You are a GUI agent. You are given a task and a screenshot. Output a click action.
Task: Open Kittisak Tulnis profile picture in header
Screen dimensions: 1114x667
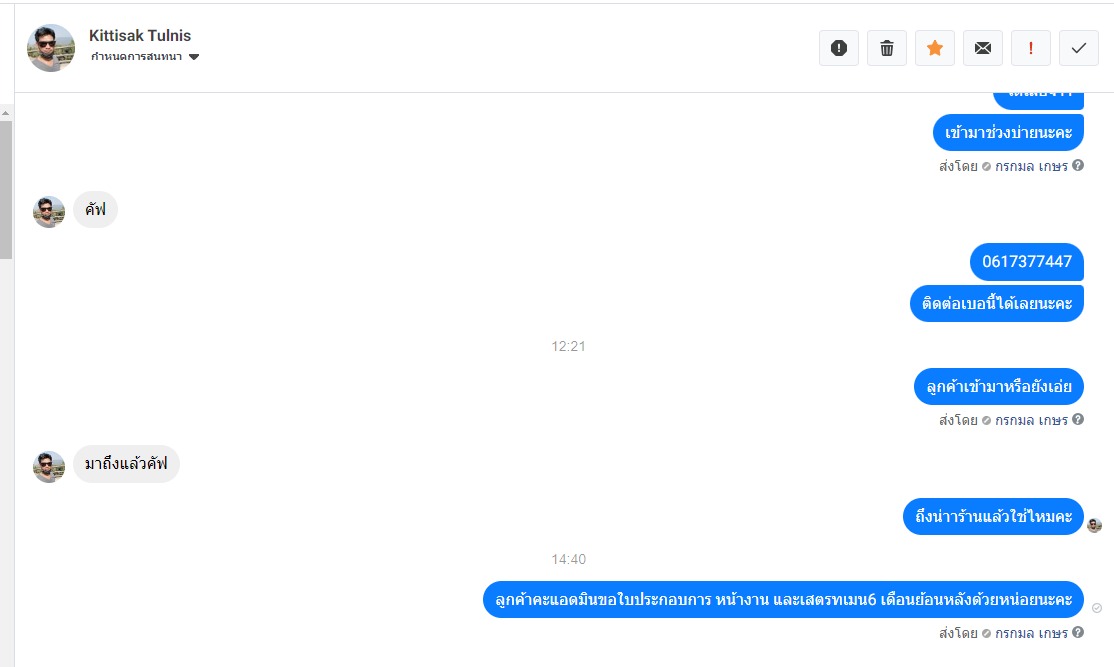click(50, 48)
